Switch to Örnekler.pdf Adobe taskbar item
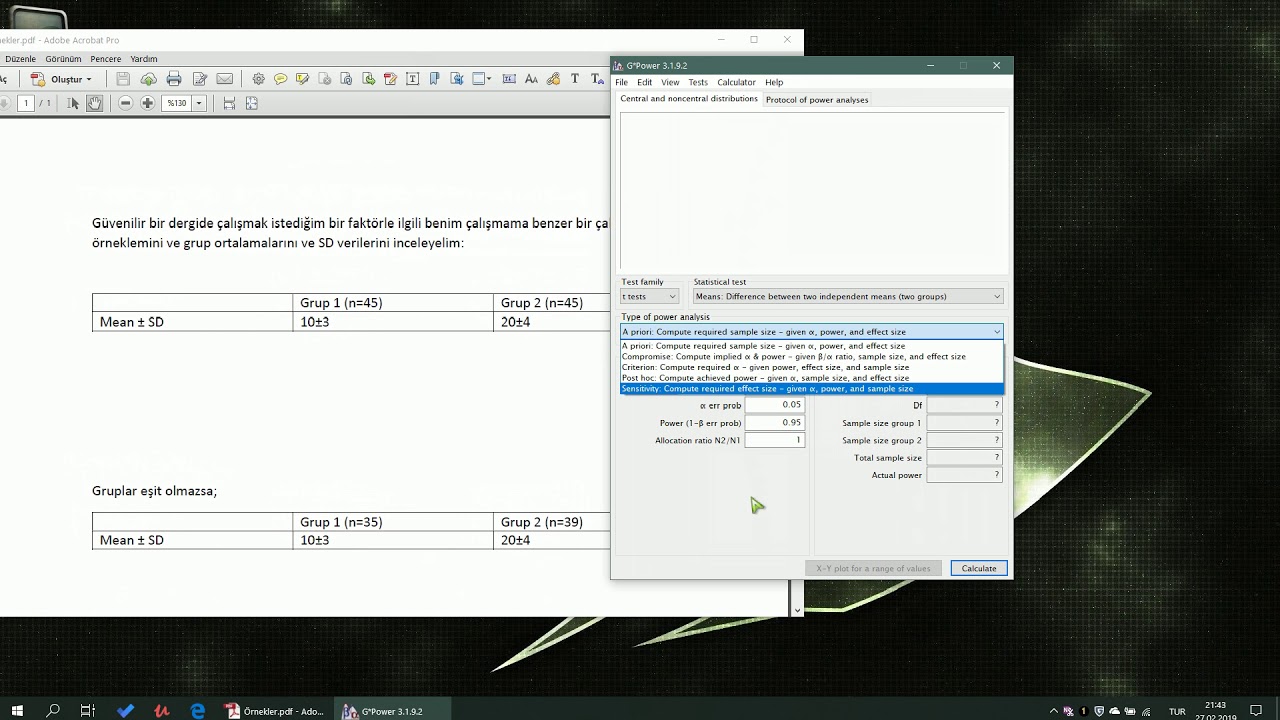The image size is (1280, 720). pyautogui.click(x=275, y=711)
